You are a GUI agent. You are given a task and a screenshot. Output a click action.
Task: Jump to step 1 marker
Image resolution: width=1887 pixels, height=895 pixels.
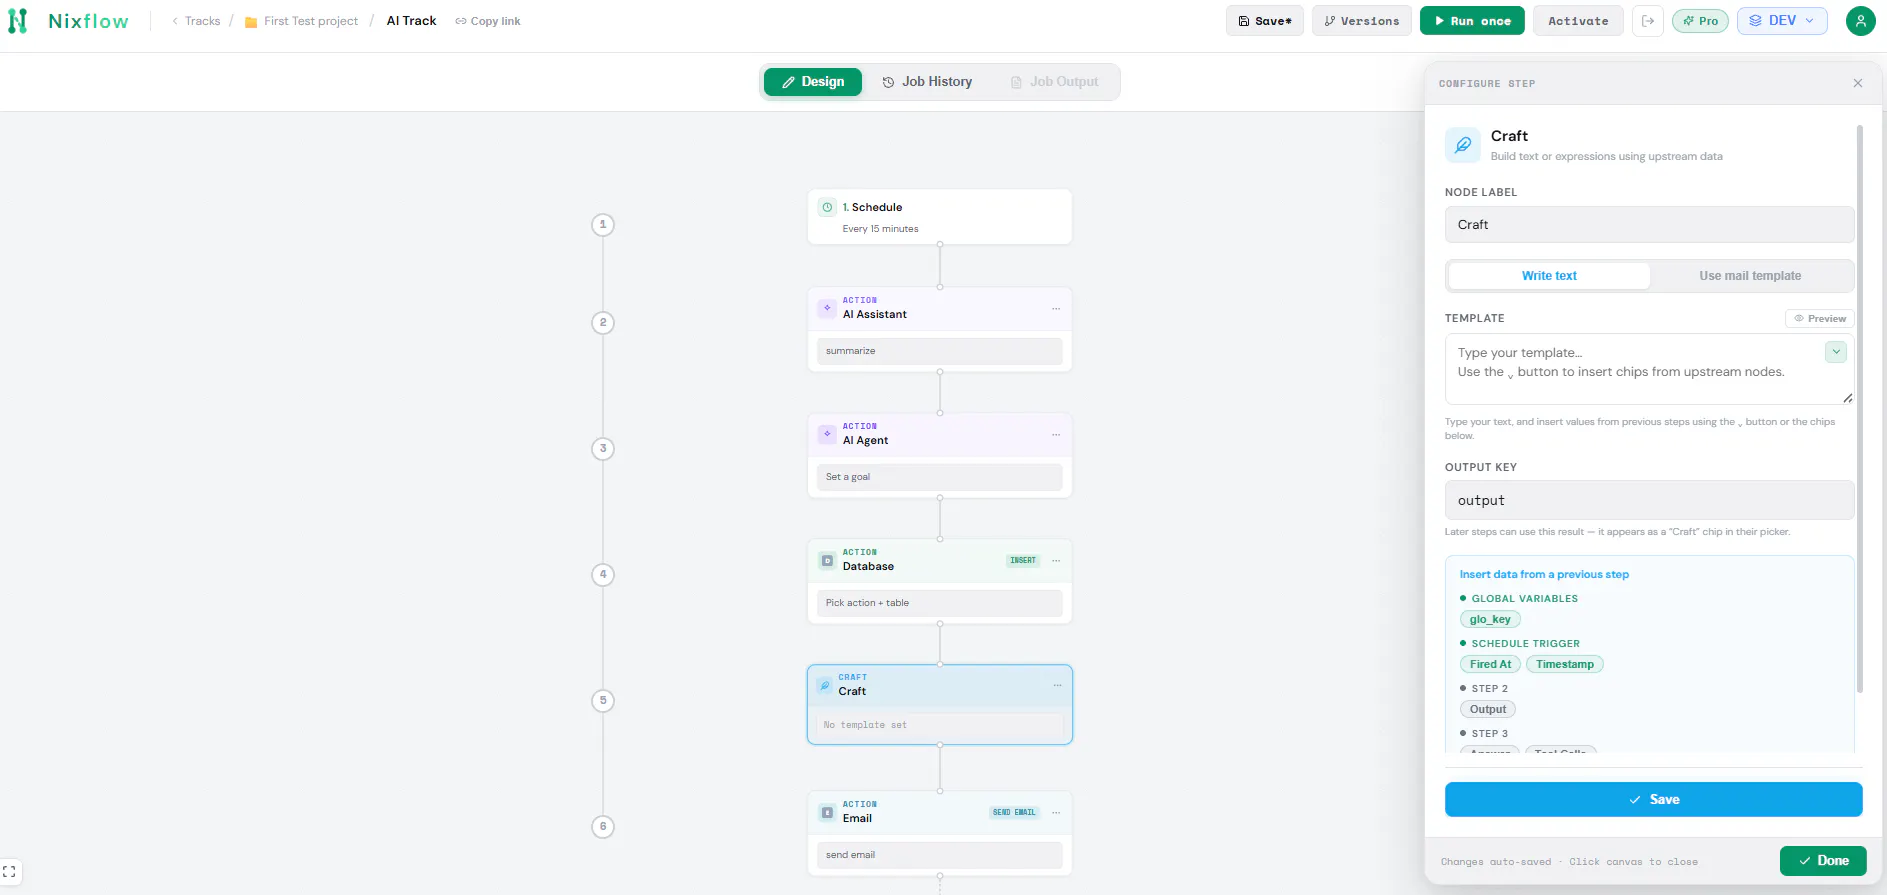coord(603,225)
